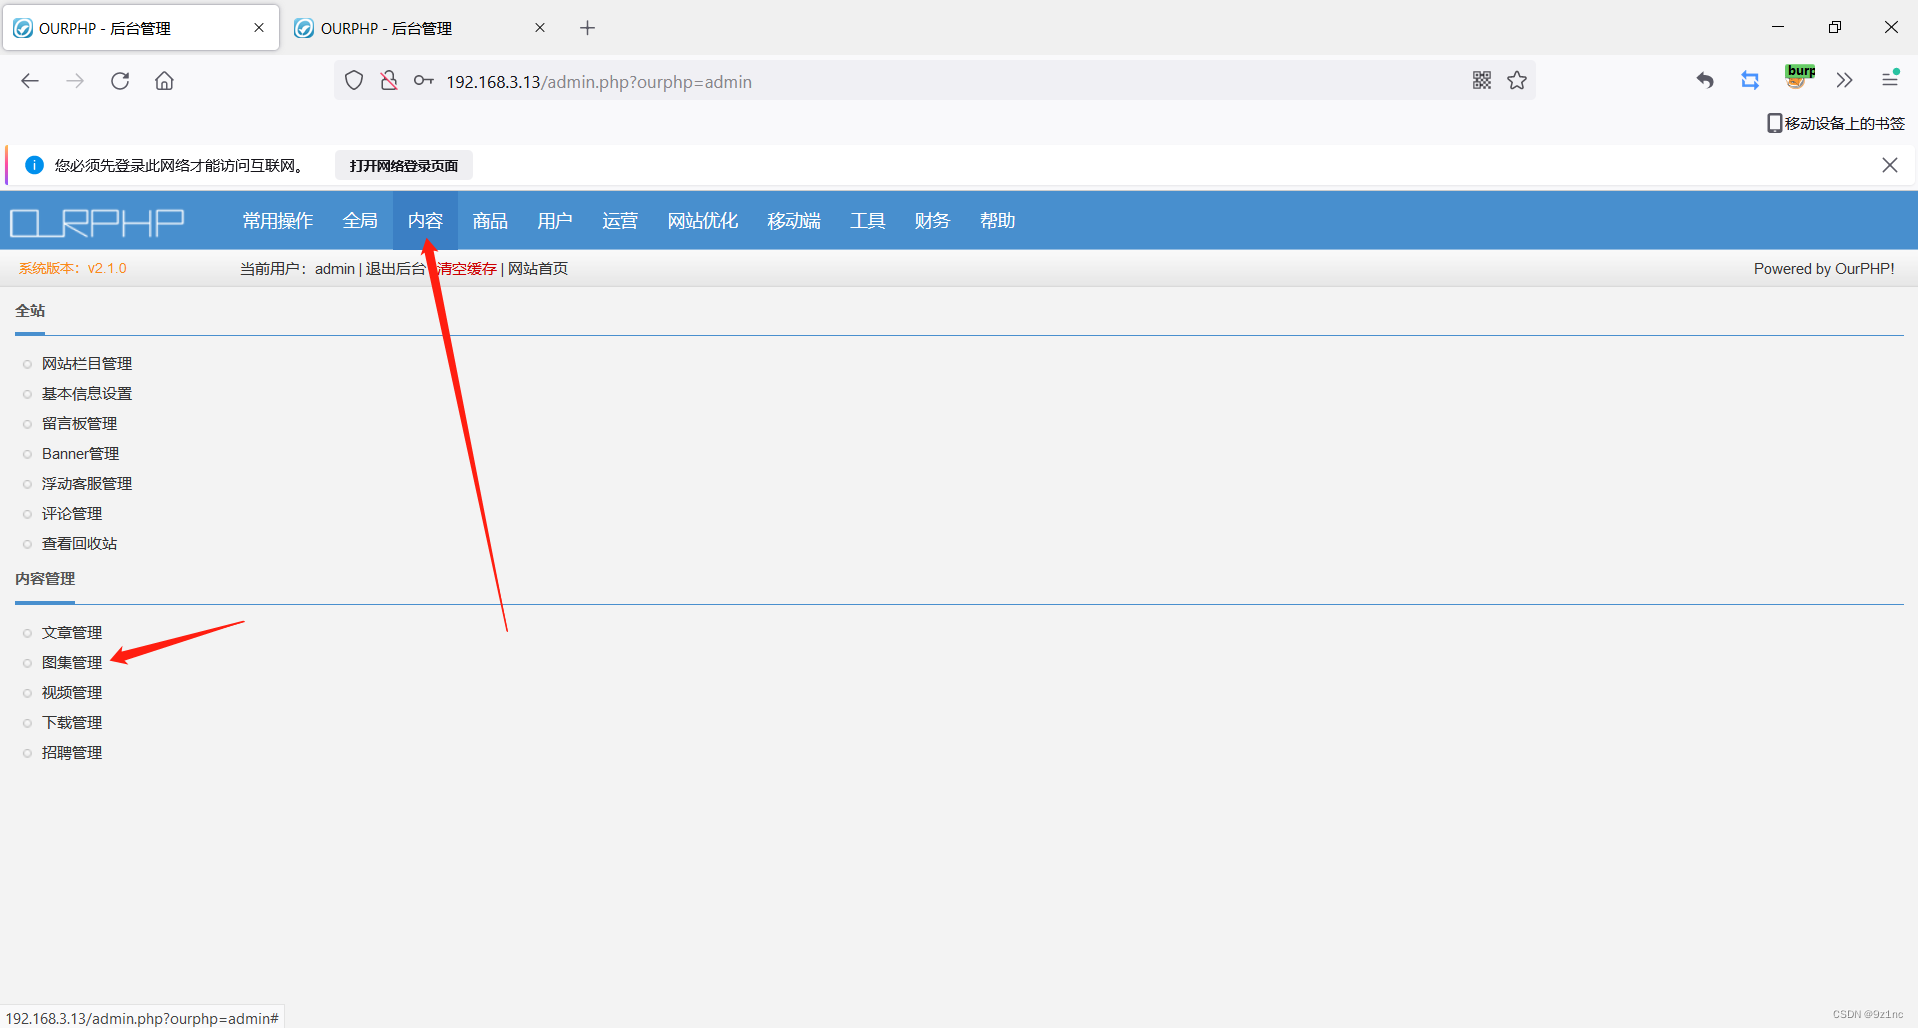Open the 网站优化 menu
This screenshot has height=1028, width=1918.
click(703, 221)
